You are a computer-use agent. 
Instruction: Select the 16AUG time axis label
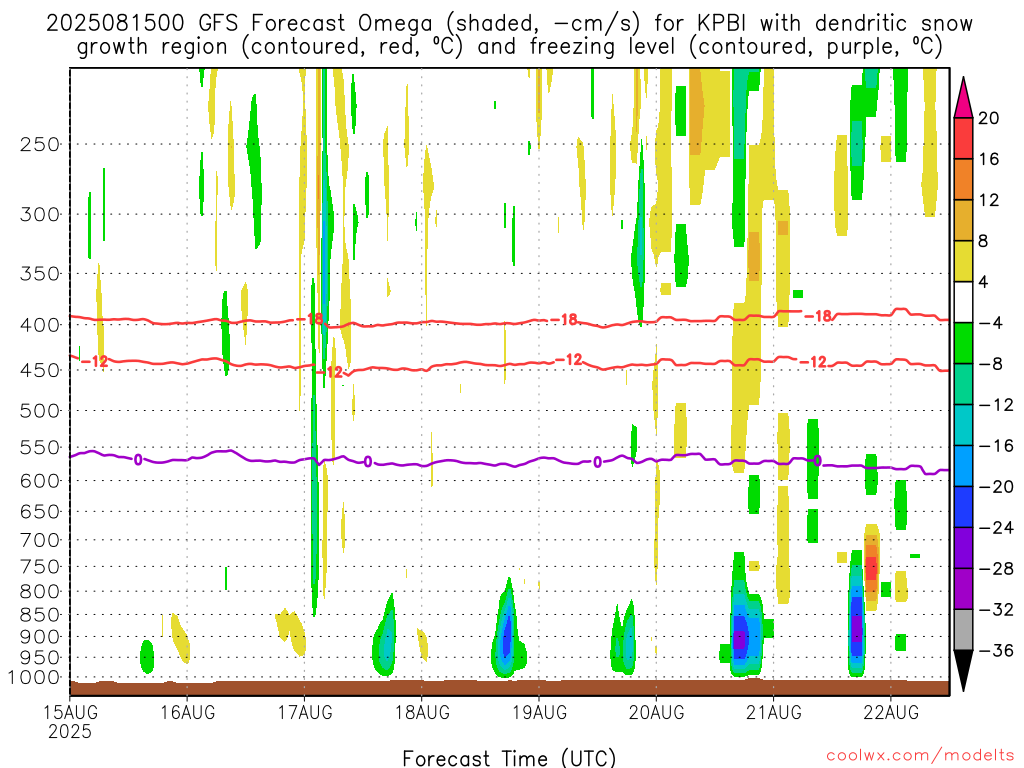click(x=187, y=712)
